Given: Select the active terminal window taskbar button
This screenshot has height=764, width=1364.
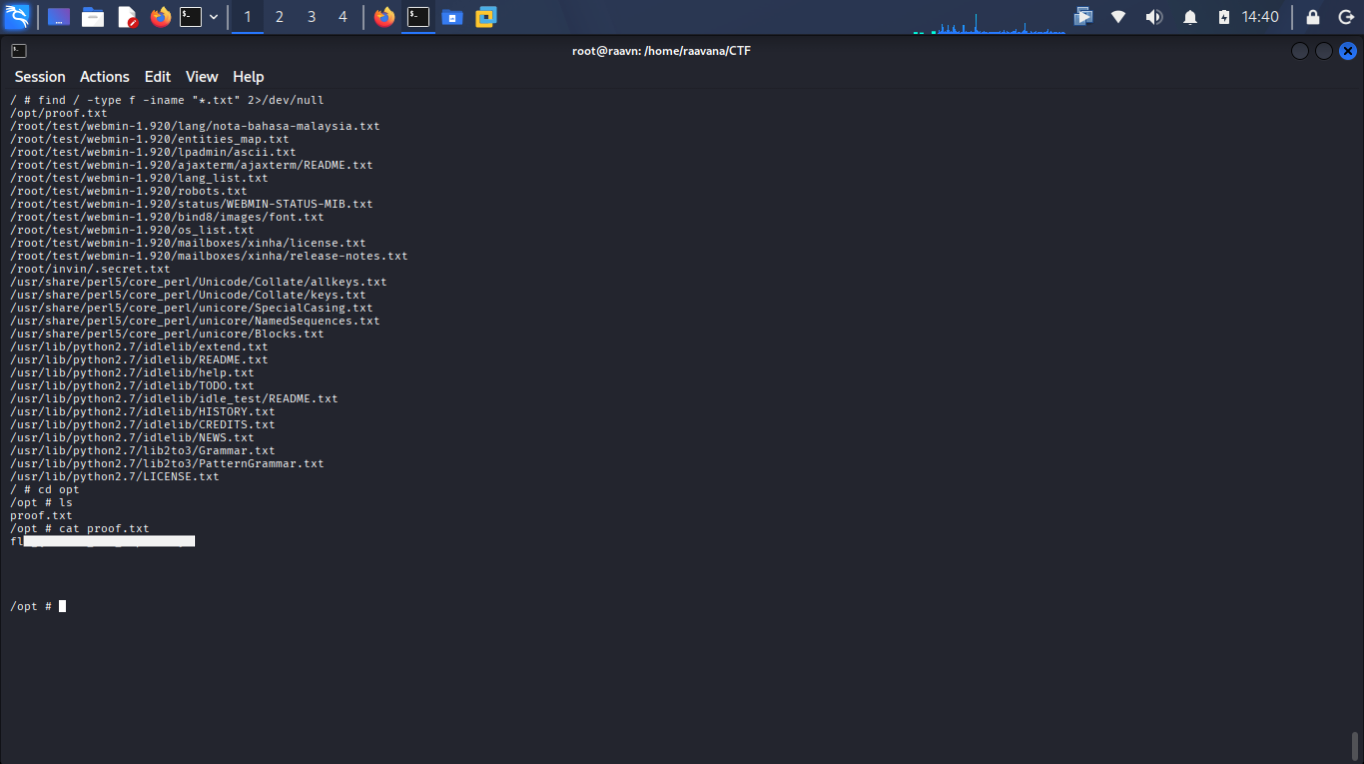Looking at the screenshot, I should (x=418, y=17).
